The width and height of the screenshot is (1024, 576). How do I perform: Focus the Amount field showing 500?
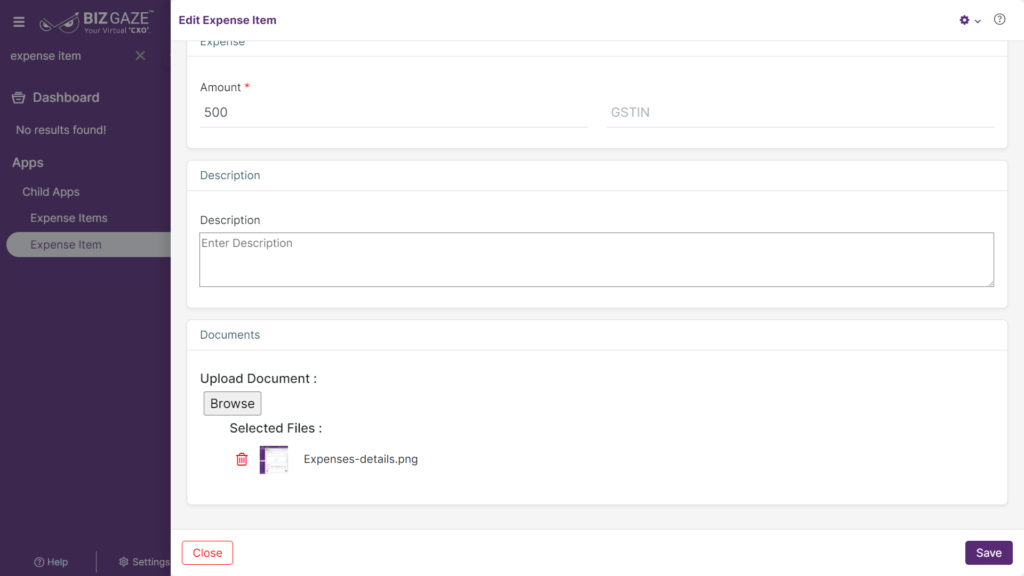click(x=393, y=112)
